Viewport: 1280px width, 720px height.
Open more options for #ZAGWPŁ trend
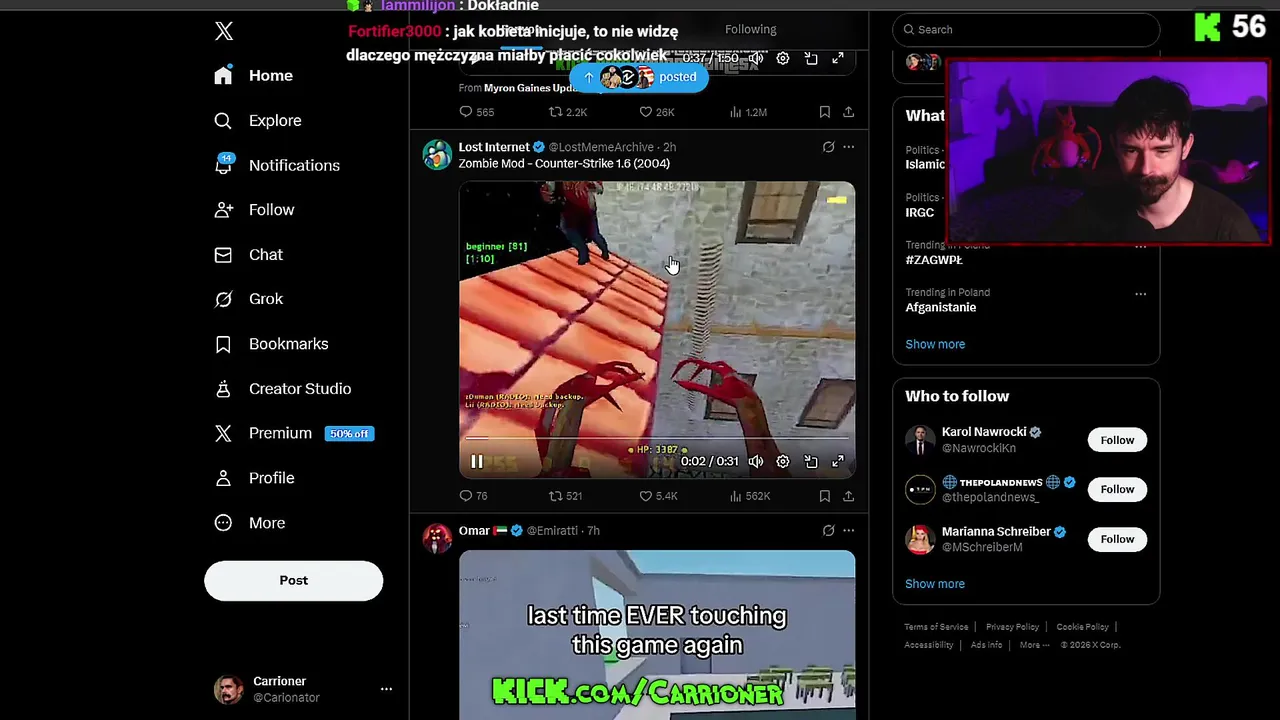point(1140,247)
